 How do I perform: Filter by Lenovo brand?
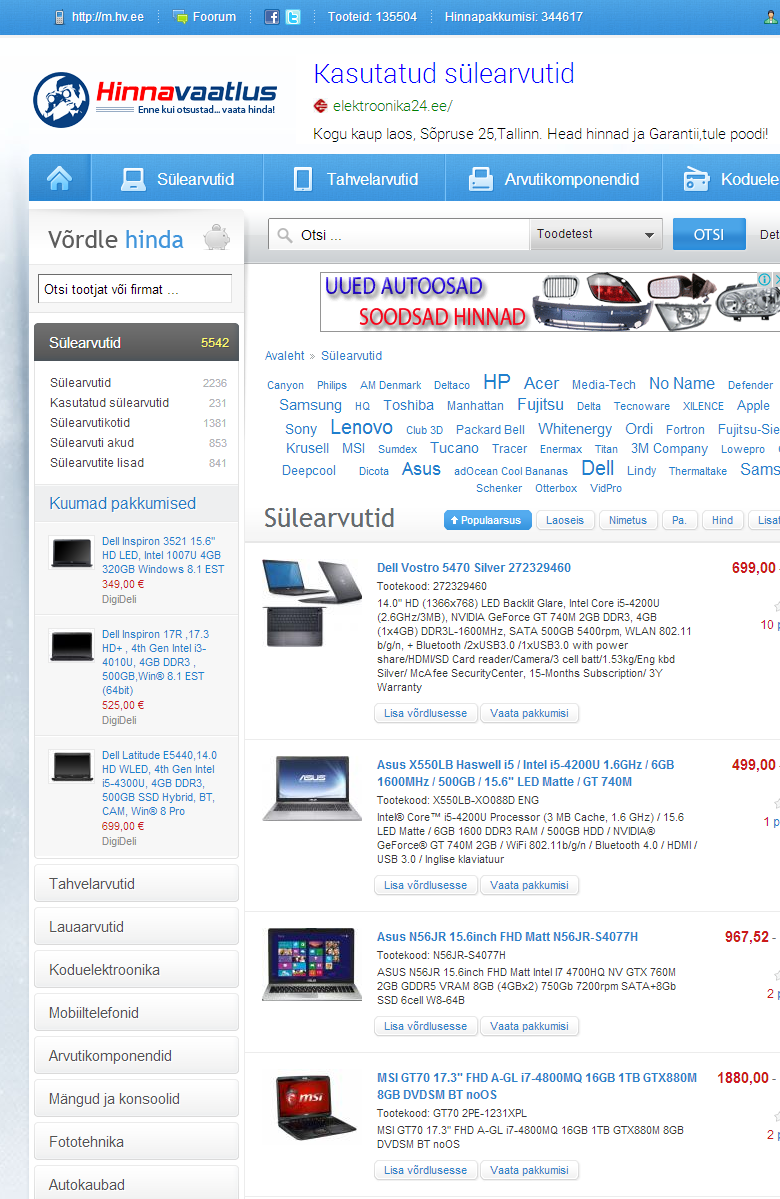pyautogui.click(x=361, y=427)
